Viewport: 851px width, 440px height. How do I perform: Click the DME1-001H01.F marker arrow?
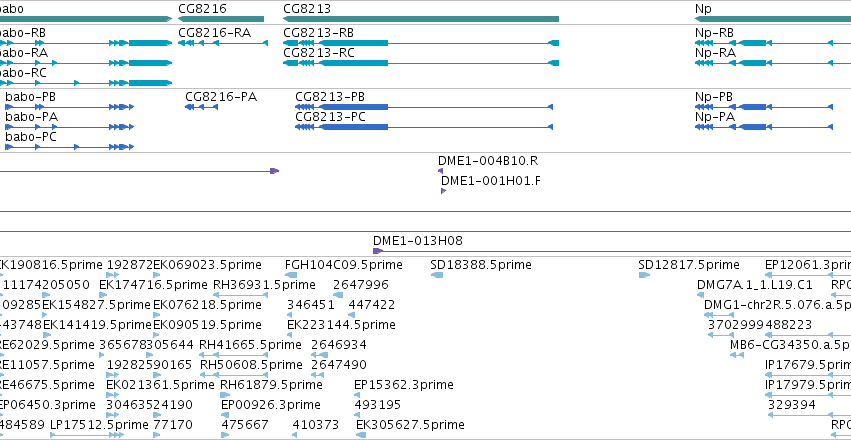tap(443, 191)
